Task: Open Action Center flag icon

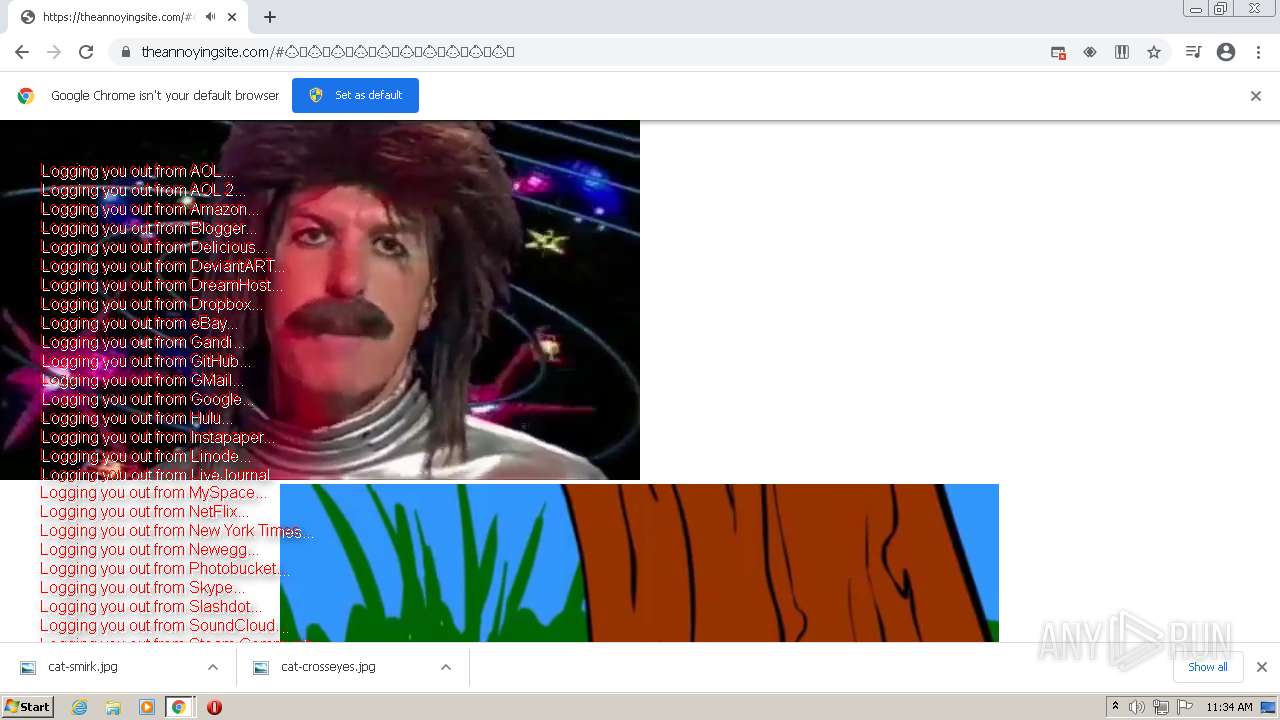Action: coord(1185,707)
